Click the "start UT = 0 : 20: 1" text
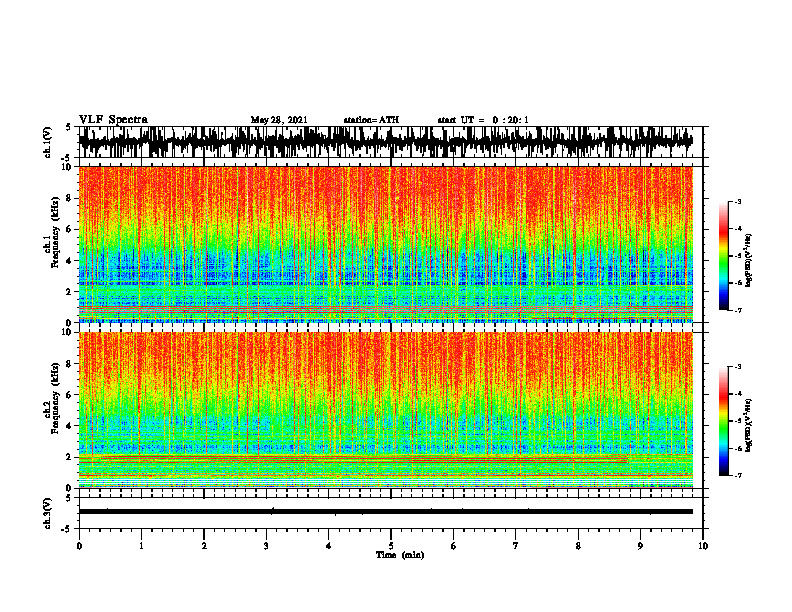 click(483, 120)
